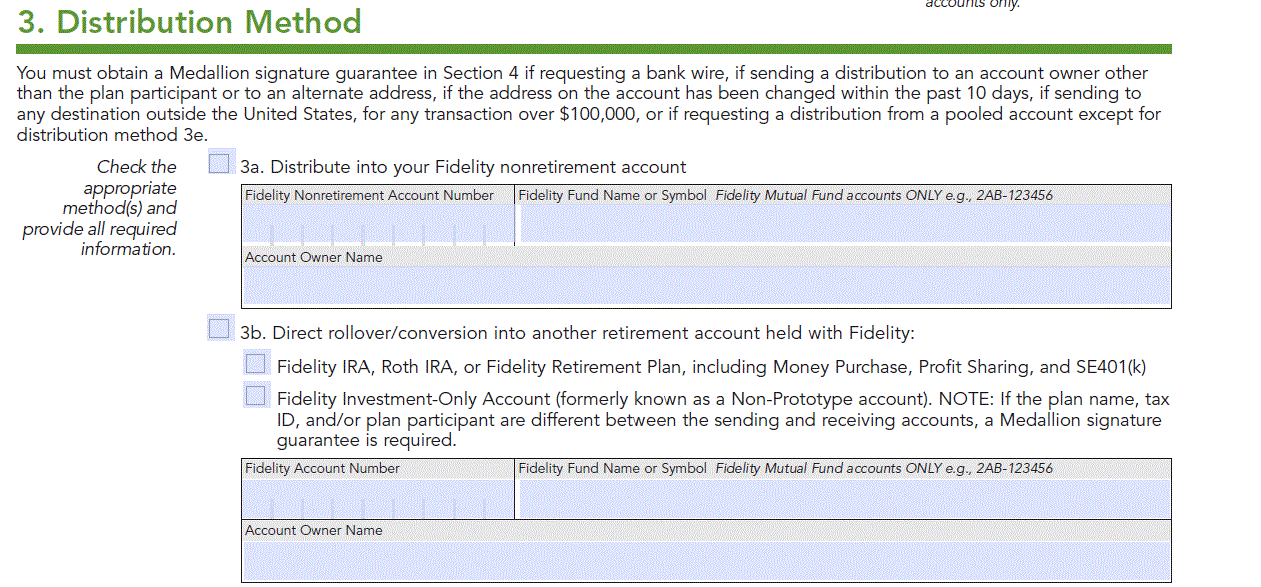Tick the 3b direct rollover/conversion checkbox
The width and height of the screenshot is (1261, 587).
(x=219, y=328)
